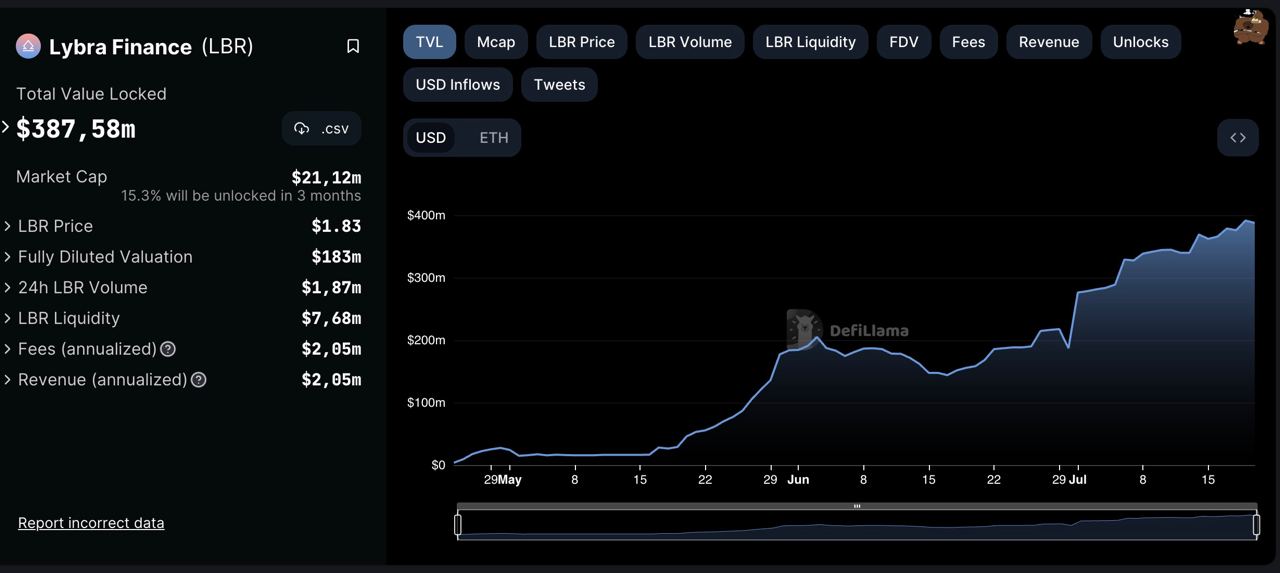Toggle the FDV chart metric
Screen dimensions: 1280x573
904,42
